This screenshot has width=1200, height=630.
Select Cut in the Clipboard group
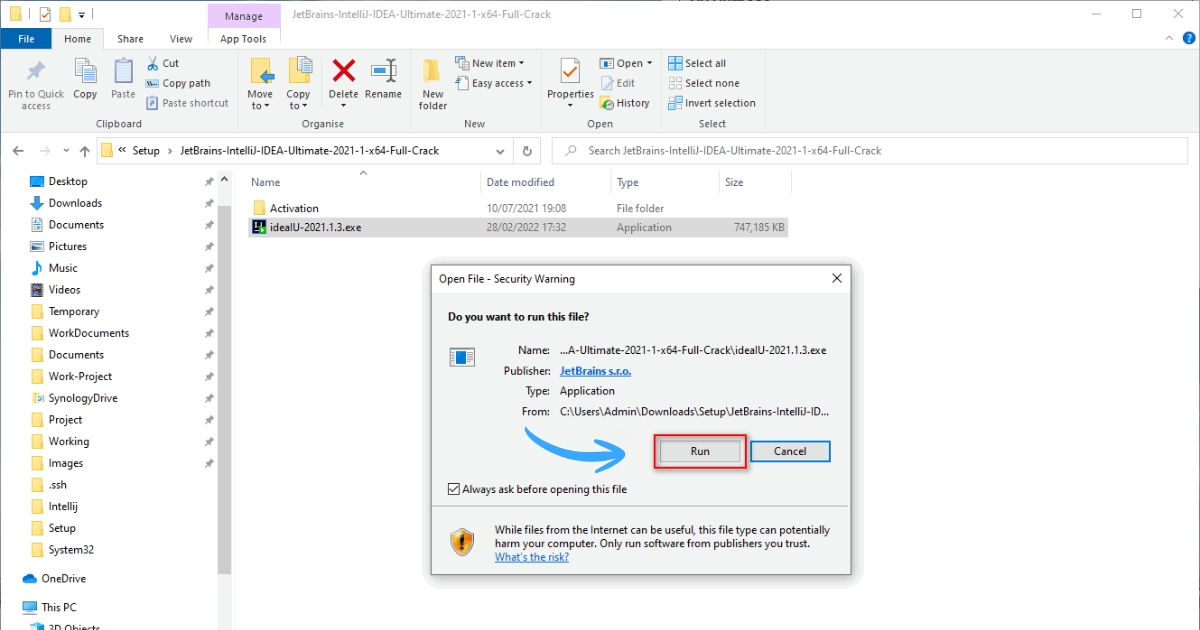(162, 63)
